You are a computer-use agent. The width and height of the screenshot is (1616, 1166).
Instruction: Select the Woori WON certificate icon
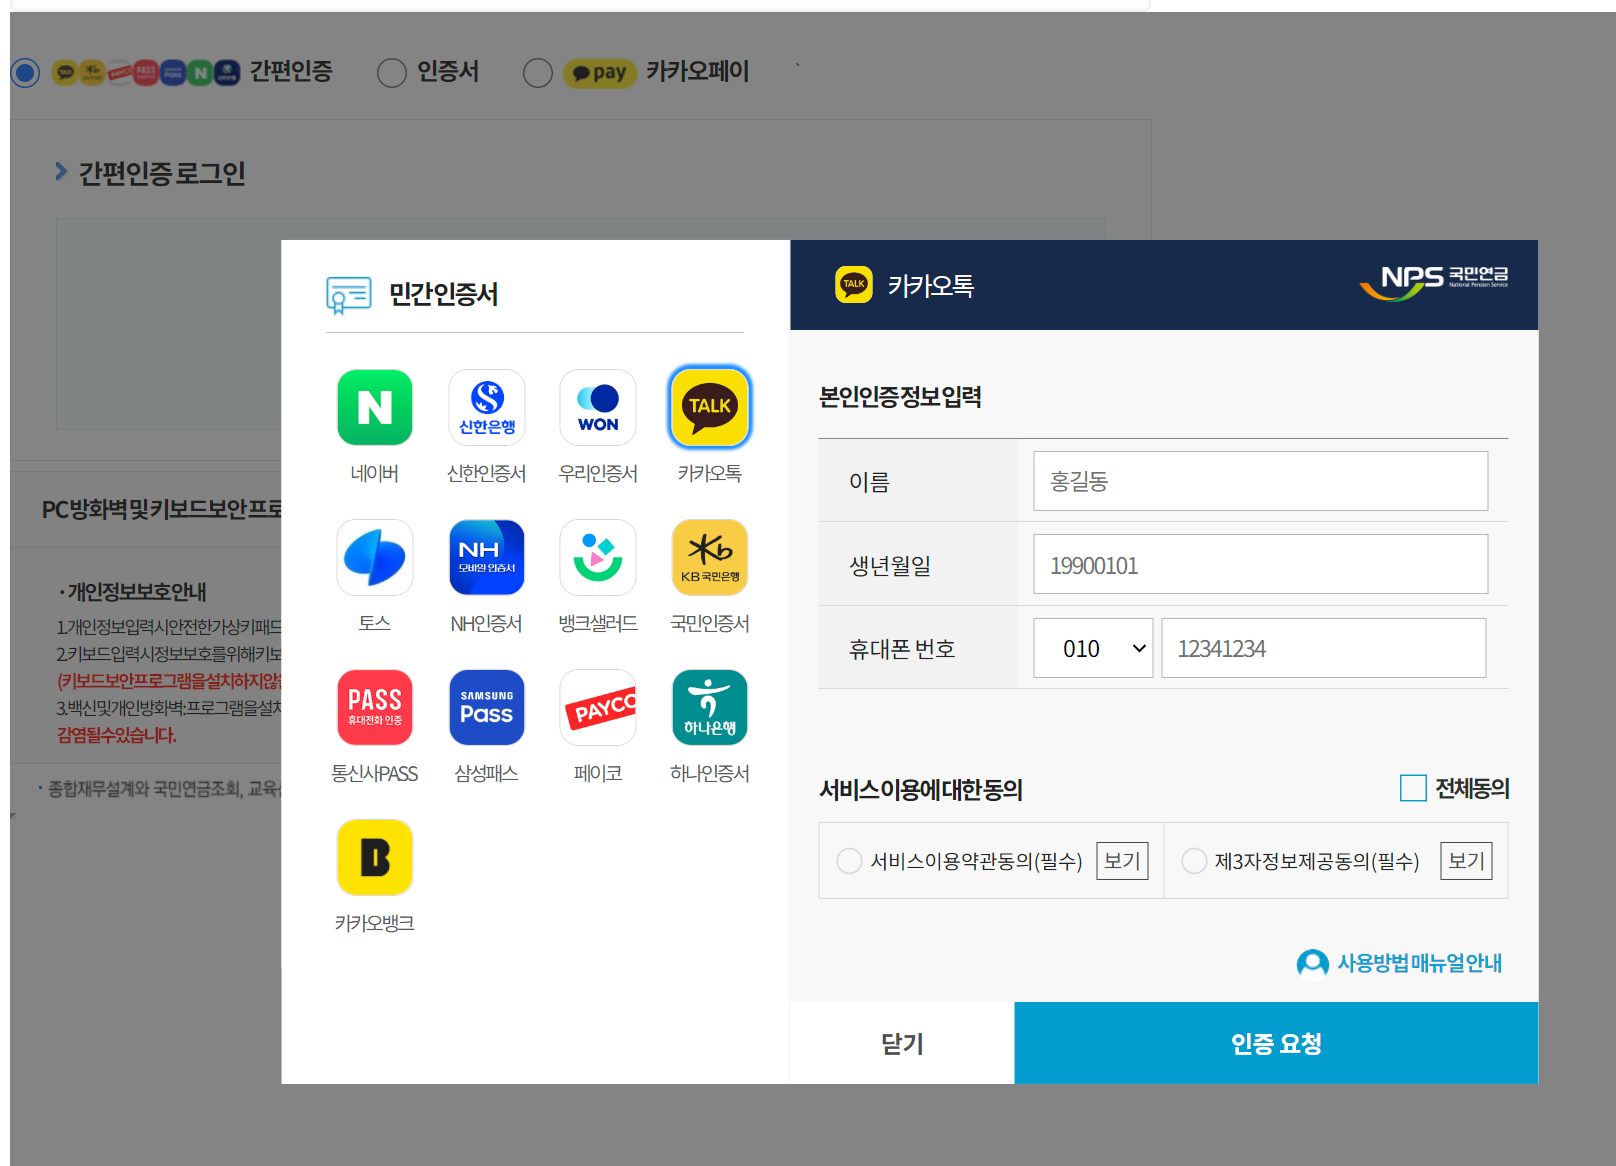tap(598, 407)
